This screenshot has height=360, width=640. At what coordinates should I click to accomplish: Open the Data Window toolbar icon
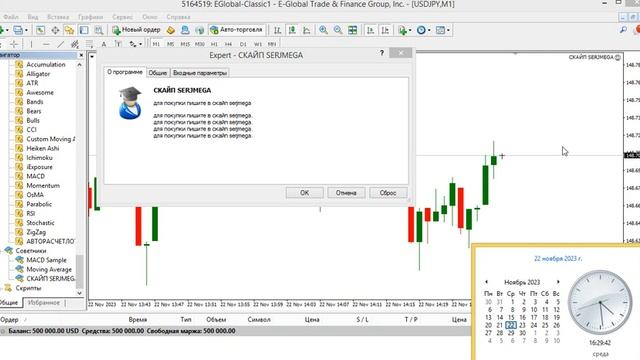55,30
